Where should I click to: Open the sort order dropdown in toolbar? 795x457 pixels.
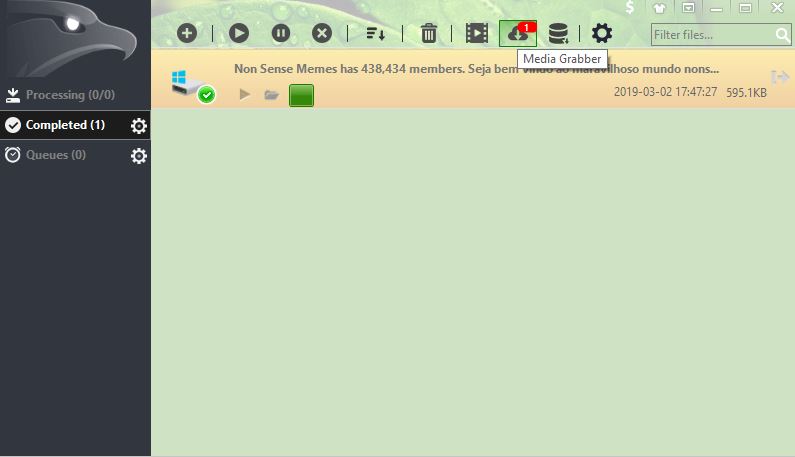point(375,34)
